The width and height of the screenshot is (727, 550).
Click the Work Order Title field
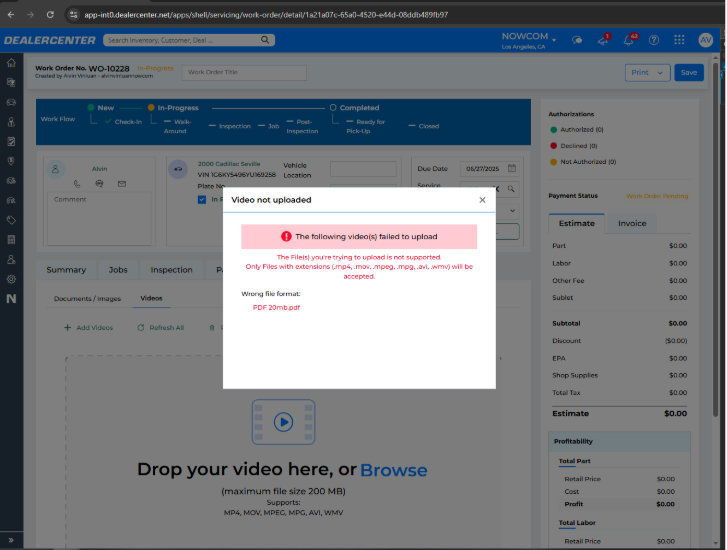coord(244,72)
